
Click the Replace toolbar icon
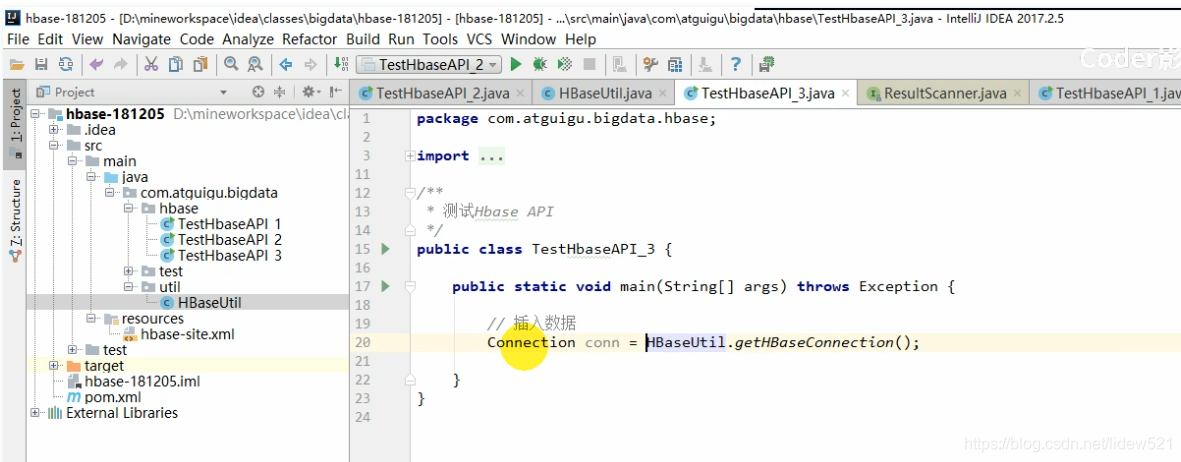tap(255, 65)
